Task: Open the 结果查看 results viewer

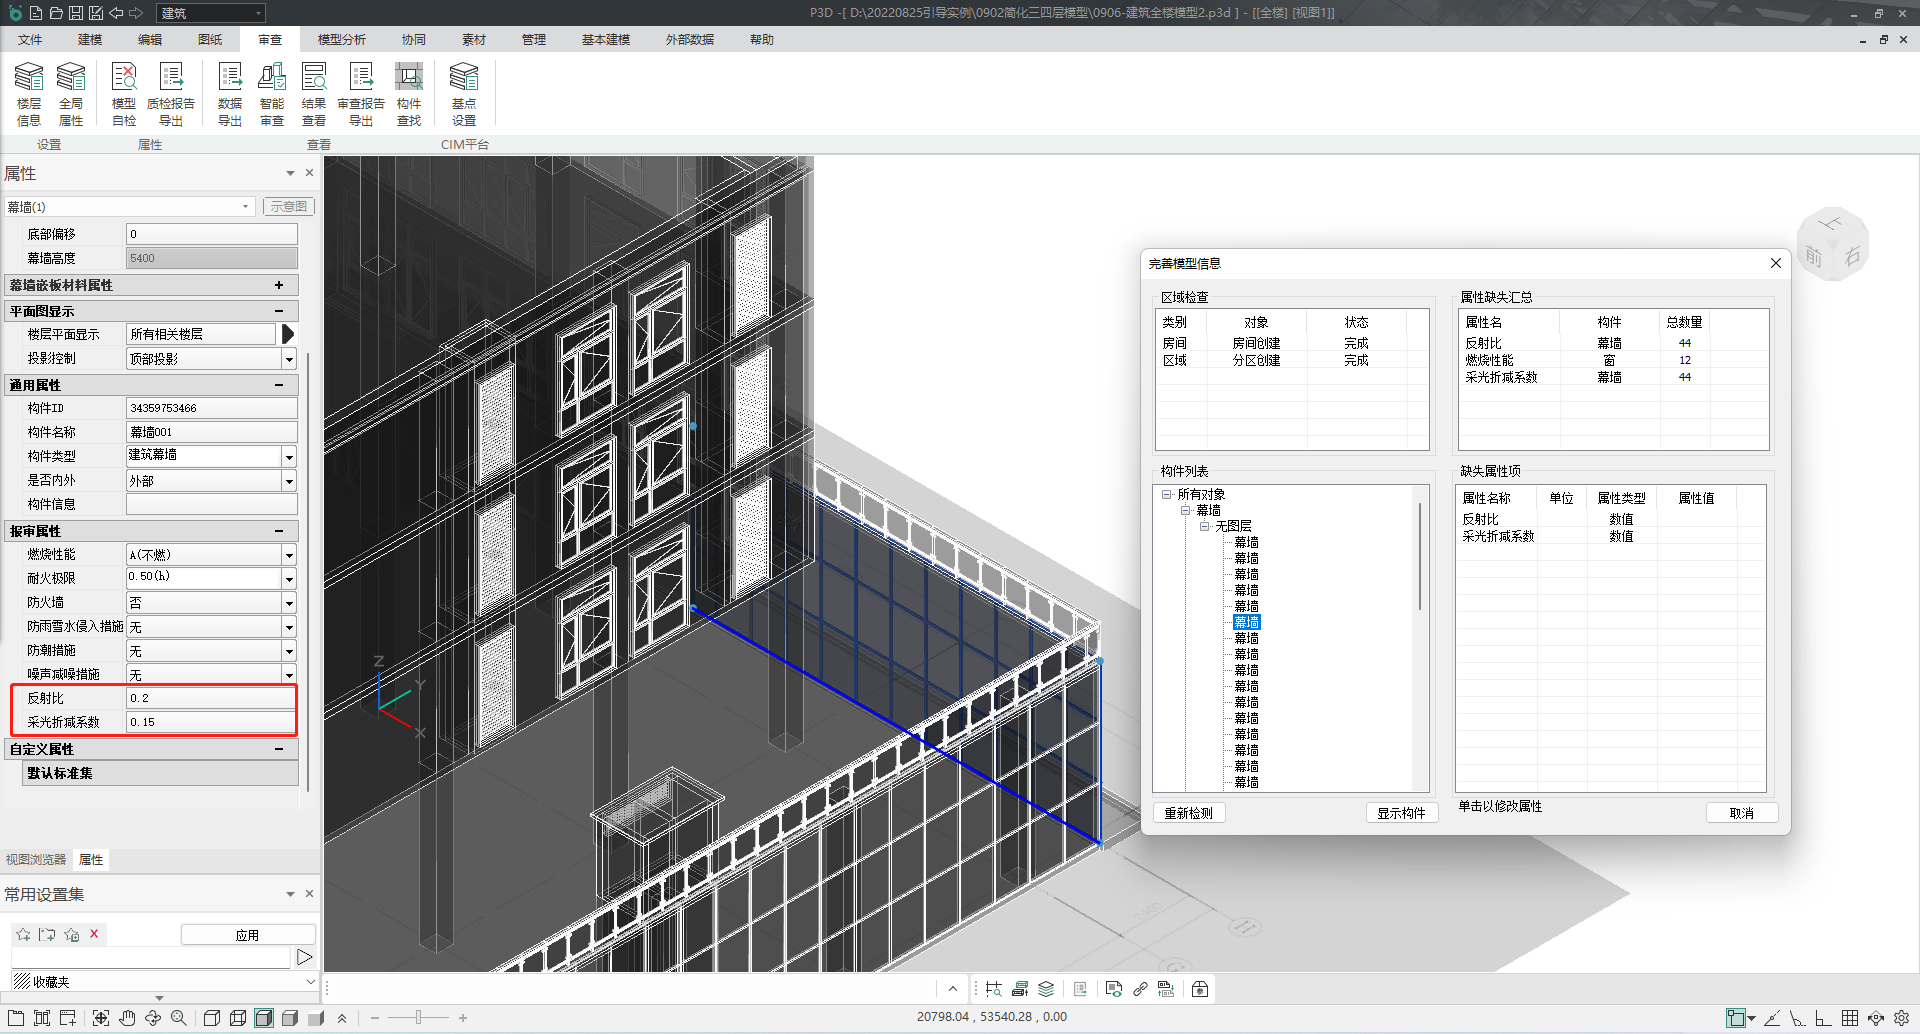Action: coord(314,93)
